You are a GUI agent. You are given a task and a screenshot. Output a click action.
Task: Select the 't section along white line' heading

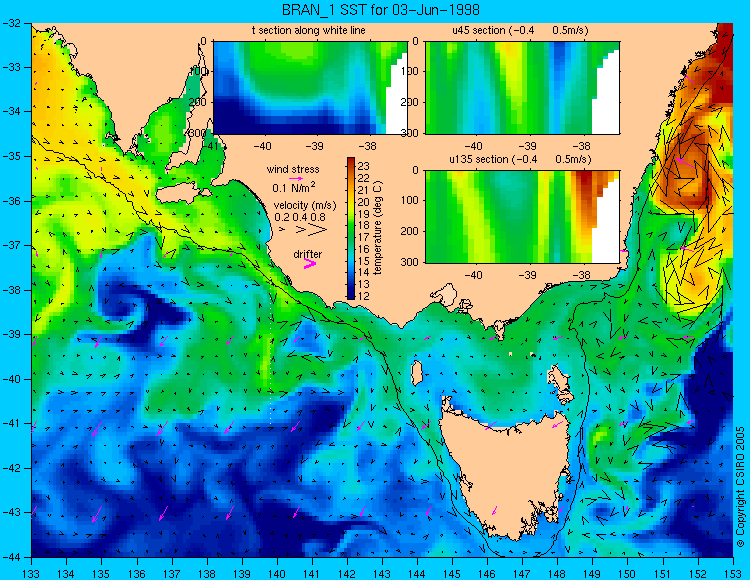309,30
